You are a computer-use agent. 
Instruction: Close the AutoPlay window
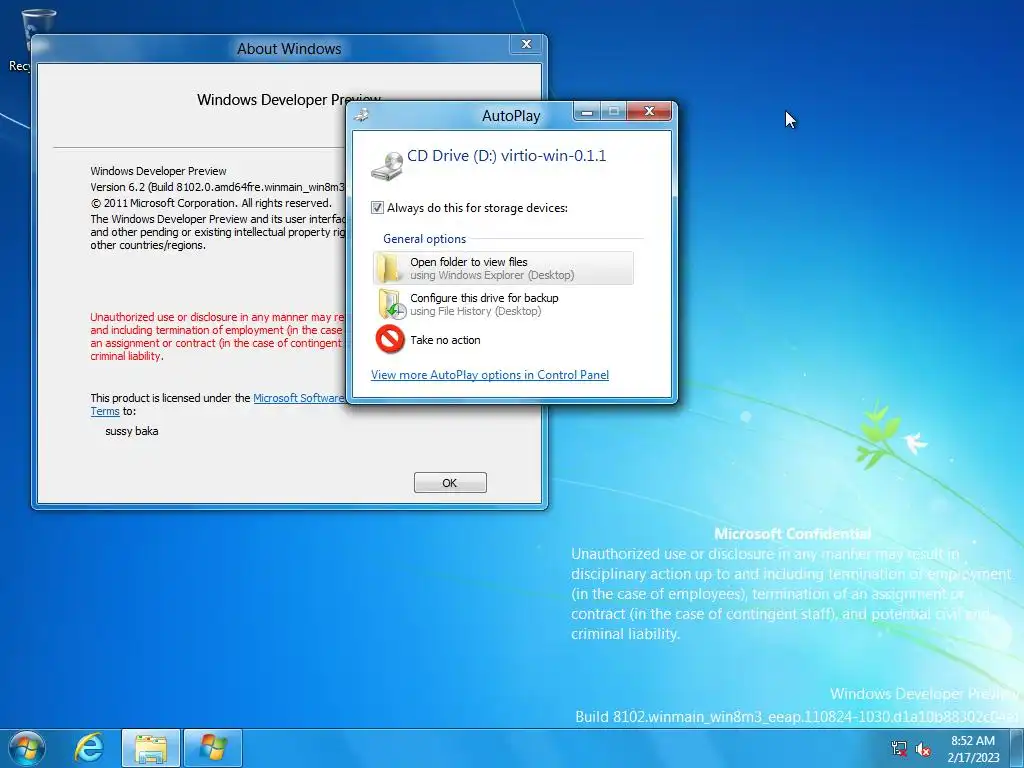click(649, 111)
